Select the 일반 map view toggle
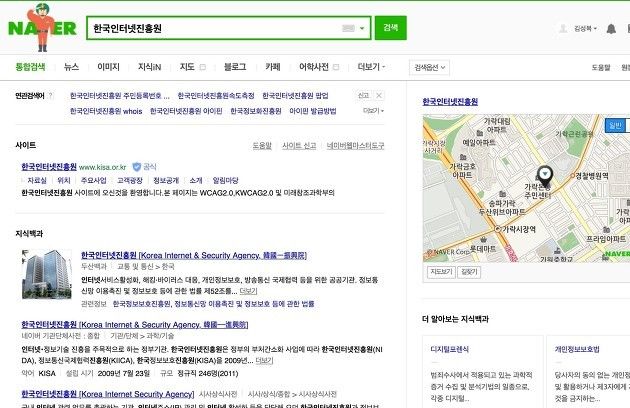Image resolution: width=630 pixels, height=408 pixels. point(615,125)
